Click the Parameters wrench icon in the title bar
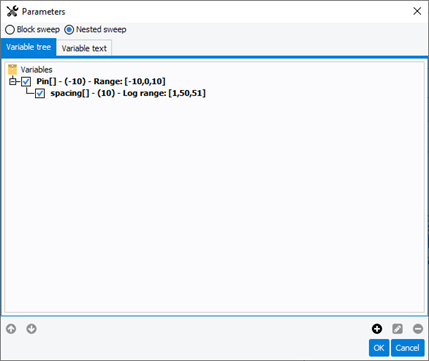The height and width of the screenshot is (361, 429). pyautogui.click(x=12, y=11)
